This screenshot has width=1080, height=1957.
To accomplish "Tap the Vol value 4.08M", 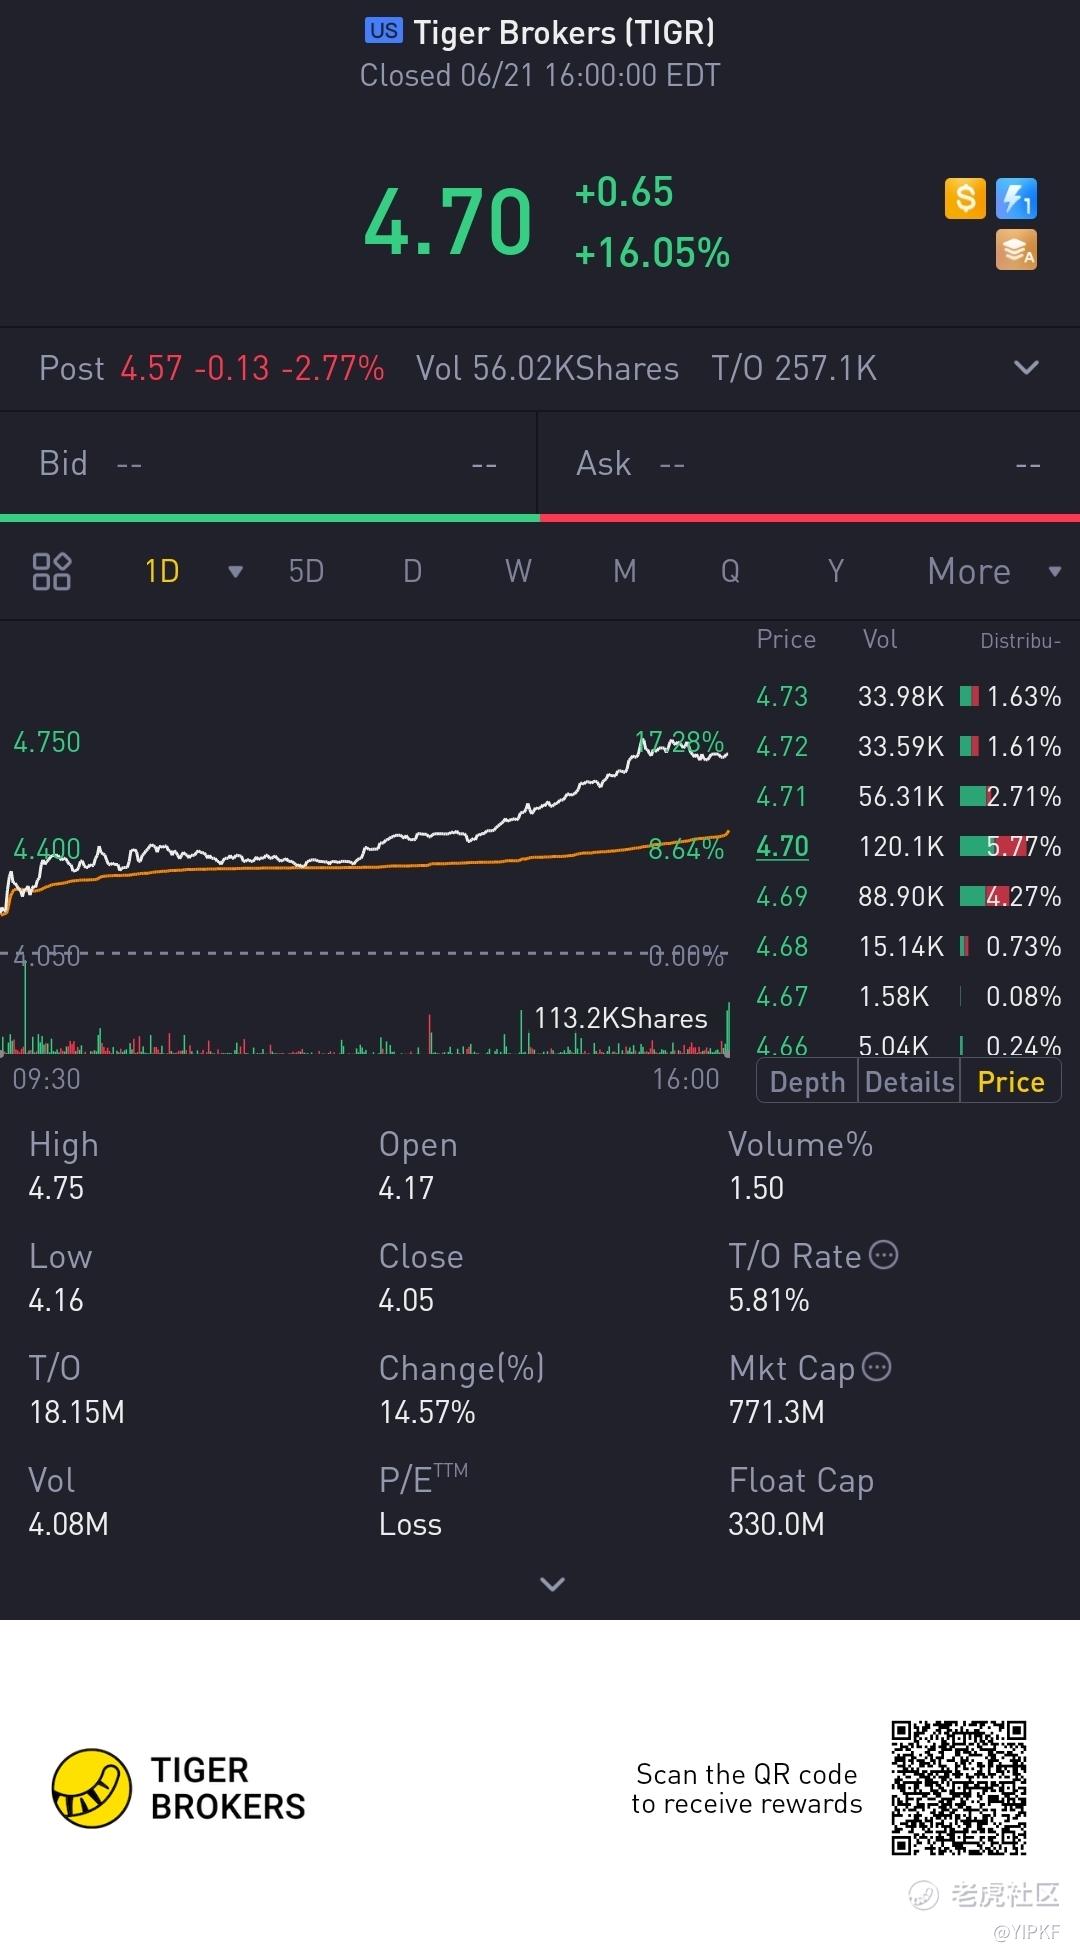I will 68,1524.
